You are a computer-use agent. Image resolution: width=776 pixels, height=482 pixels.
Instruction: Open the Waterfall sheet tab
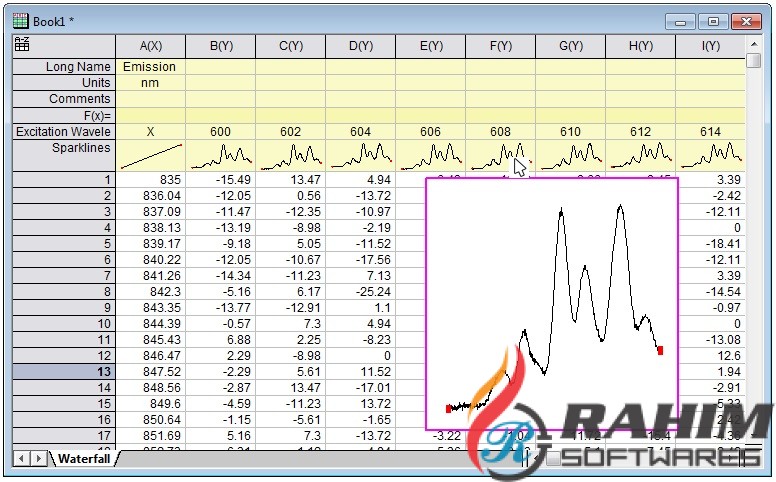pyautogui.click(x=84, y=459)
